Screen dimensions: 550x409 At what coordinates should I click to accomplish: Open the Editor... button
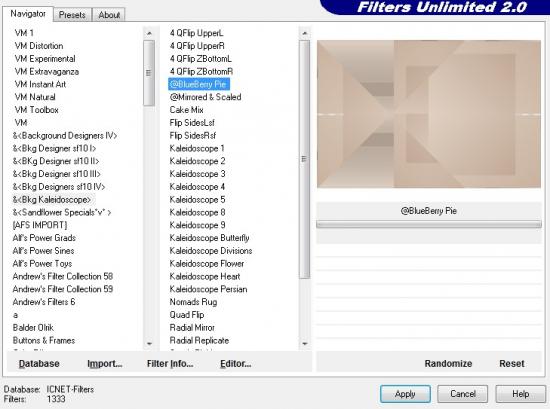coord(236,363)
